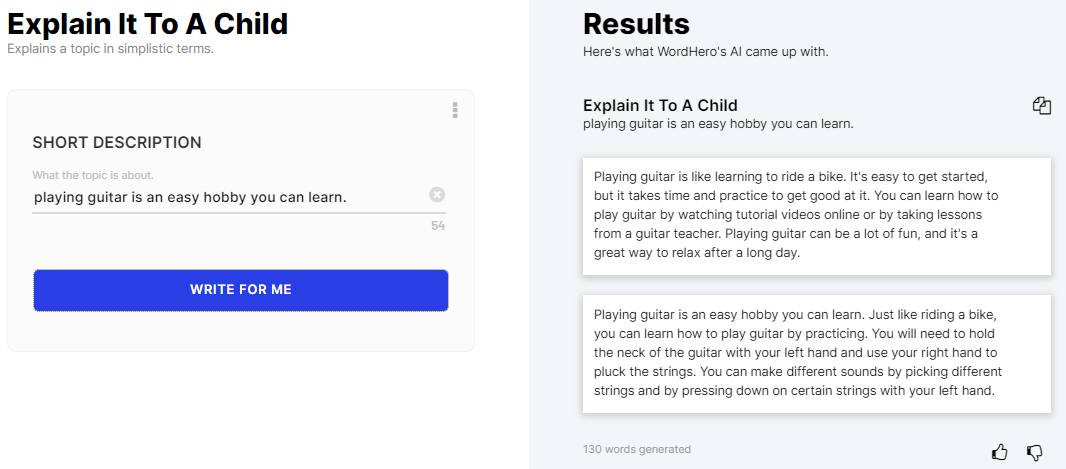This screenshot has width=1066, height=469.
Task: Click the large "Explain It To A Child" page heading
Action: pyautogui.click(x=148, y=24)
